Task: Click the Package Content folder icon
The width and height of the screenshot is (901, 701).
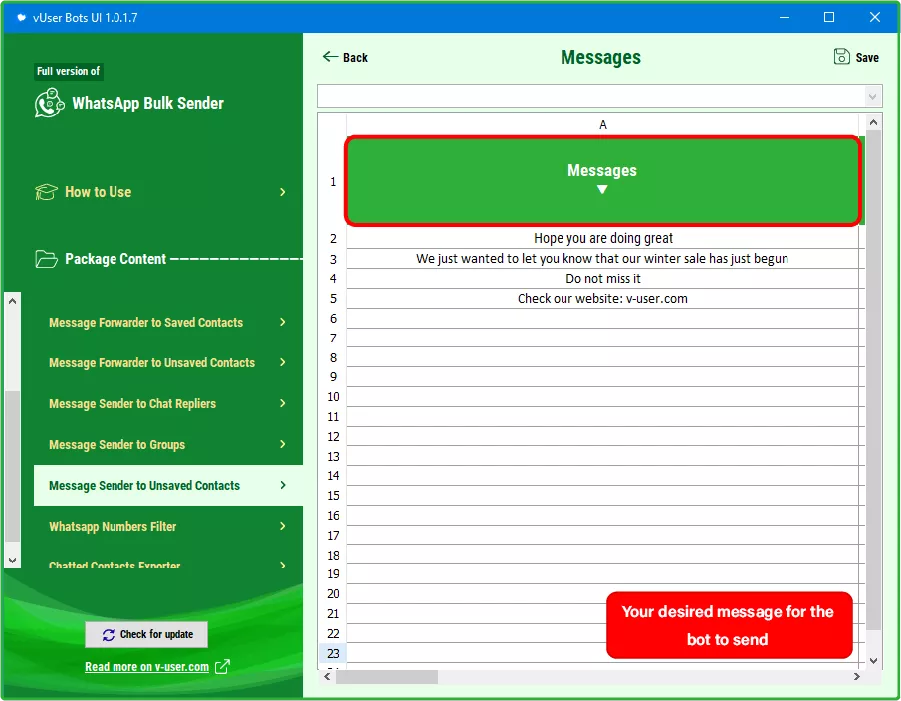Action: [46, 259]
